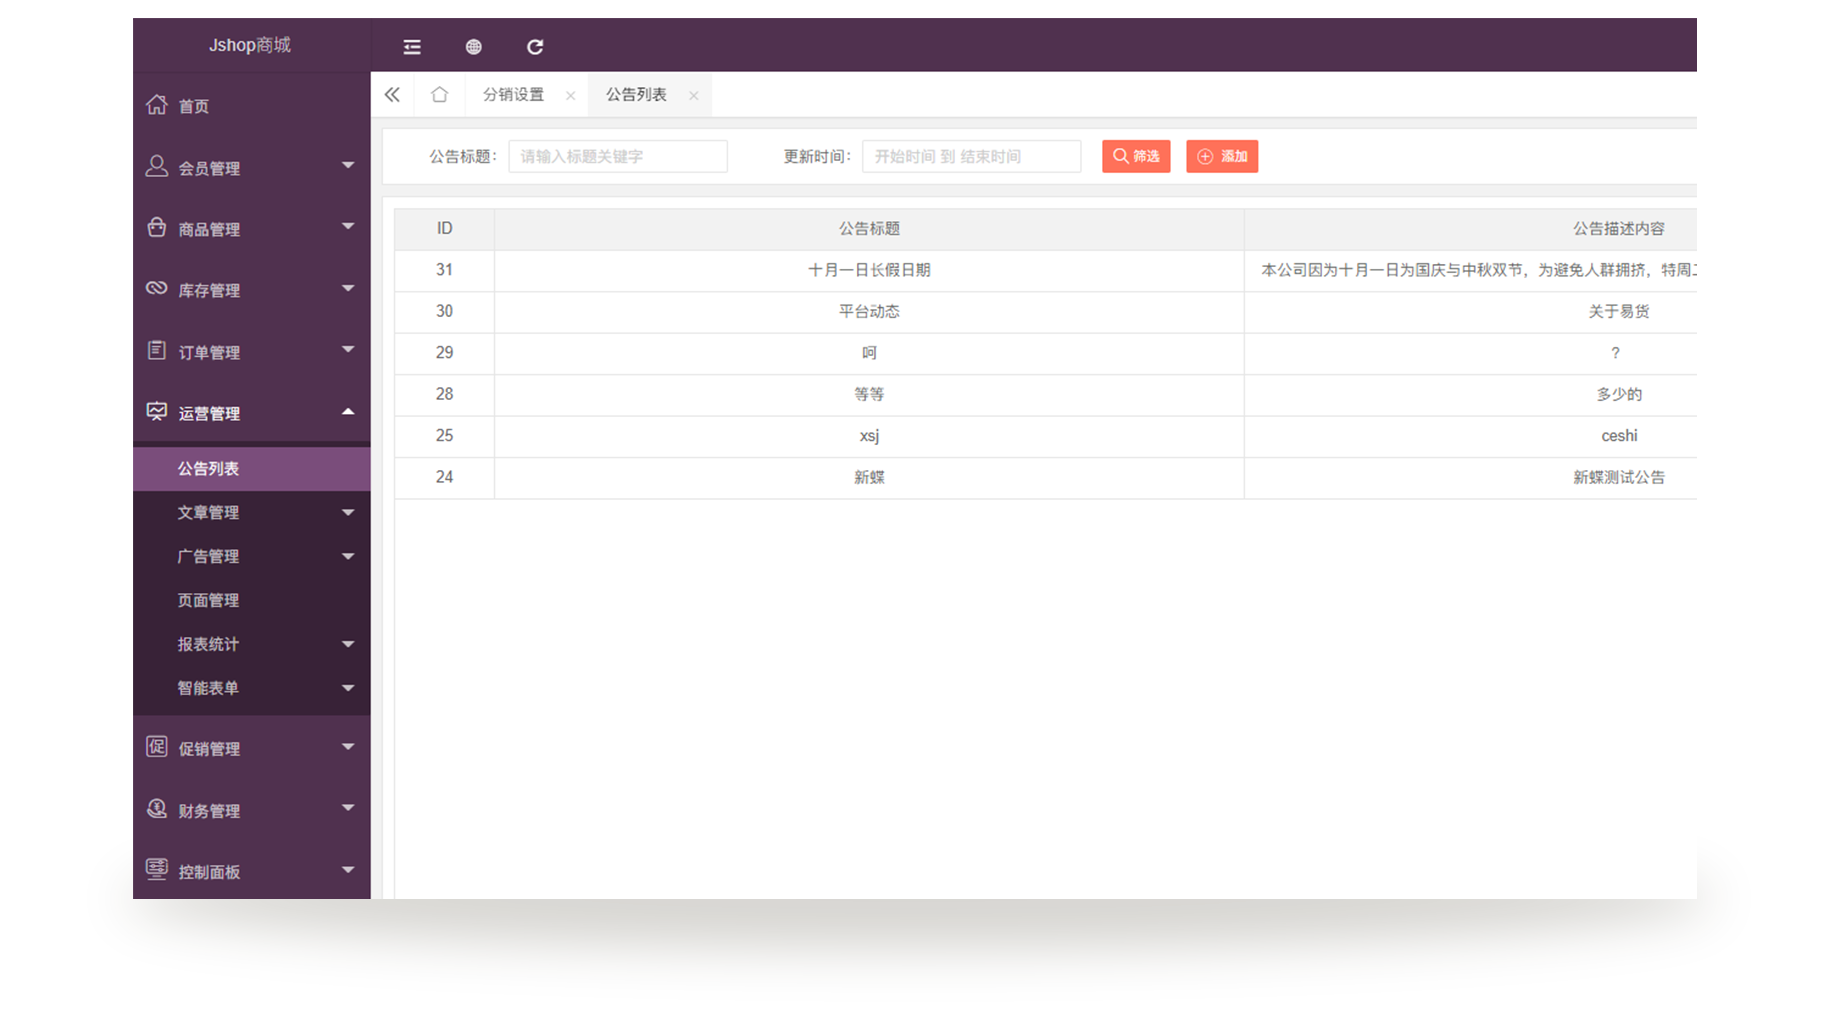Click the description cell 多少的
The width and height of the screenshot is (1838, 1030).
pos(1618,395)
